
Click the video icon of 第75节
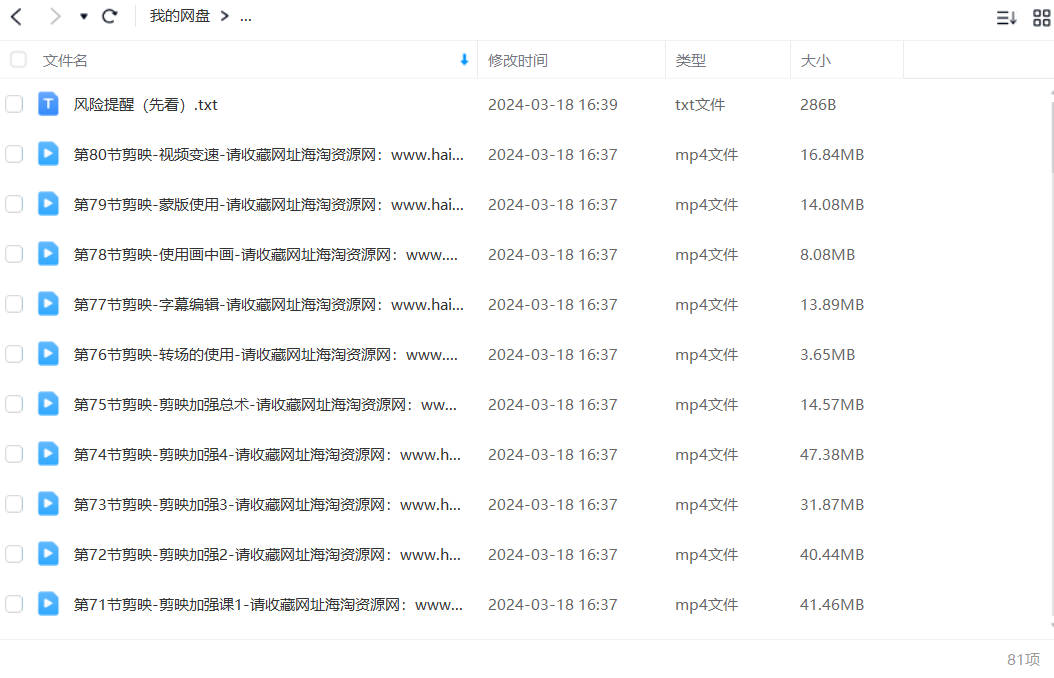(x=48, y=404)
